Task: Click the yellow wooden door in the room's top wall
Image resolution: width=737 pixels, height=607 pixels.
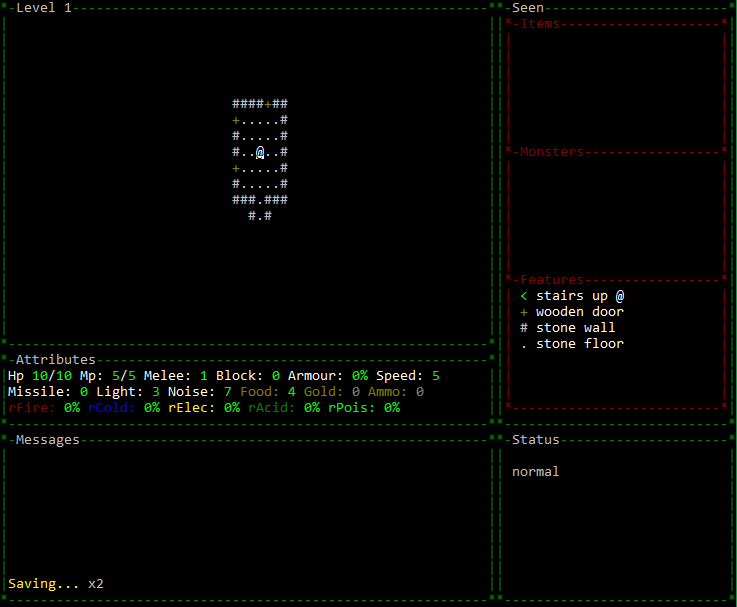Action: (268, 104)
